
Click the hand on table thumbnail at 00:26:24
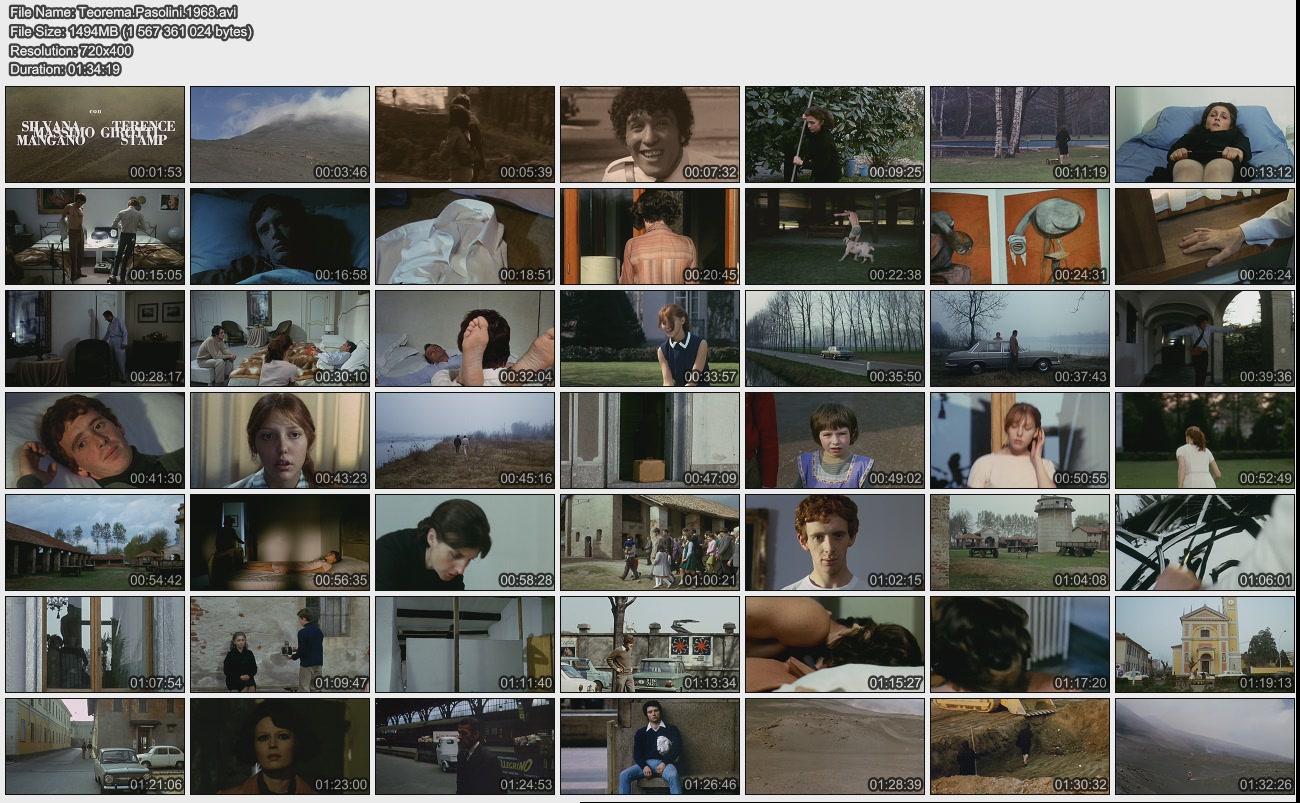click(x=1205, y=237)
